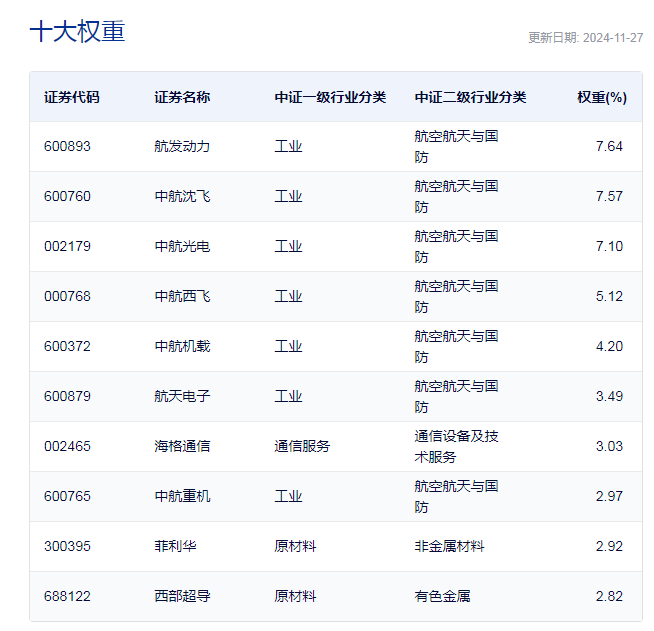Click 航空航天与国防 in the 中航西飞 row
This screenshot has height=631, width=654.
coord(456,297)
